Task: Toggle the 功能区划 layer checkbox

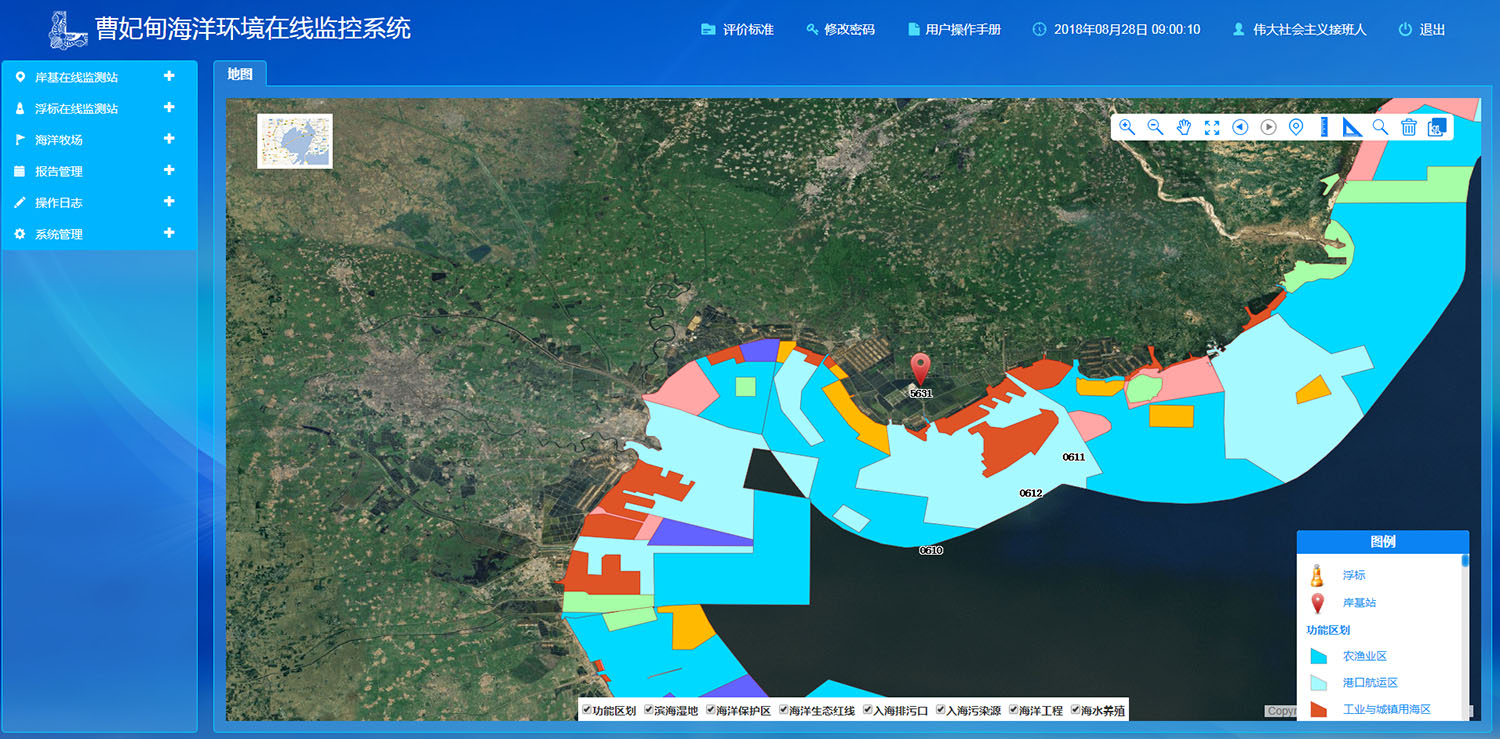Action: [x=587, y=710]
